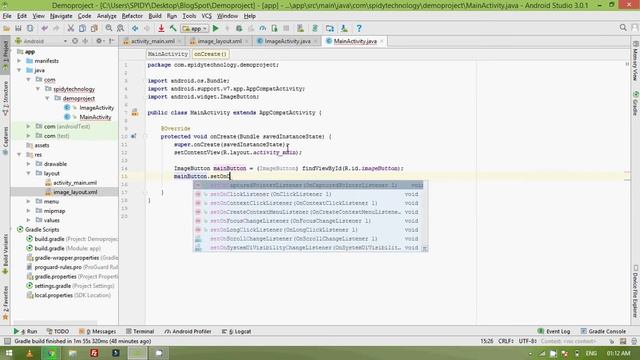
Task: Collapse the res folder
Action: pos(19,155)
